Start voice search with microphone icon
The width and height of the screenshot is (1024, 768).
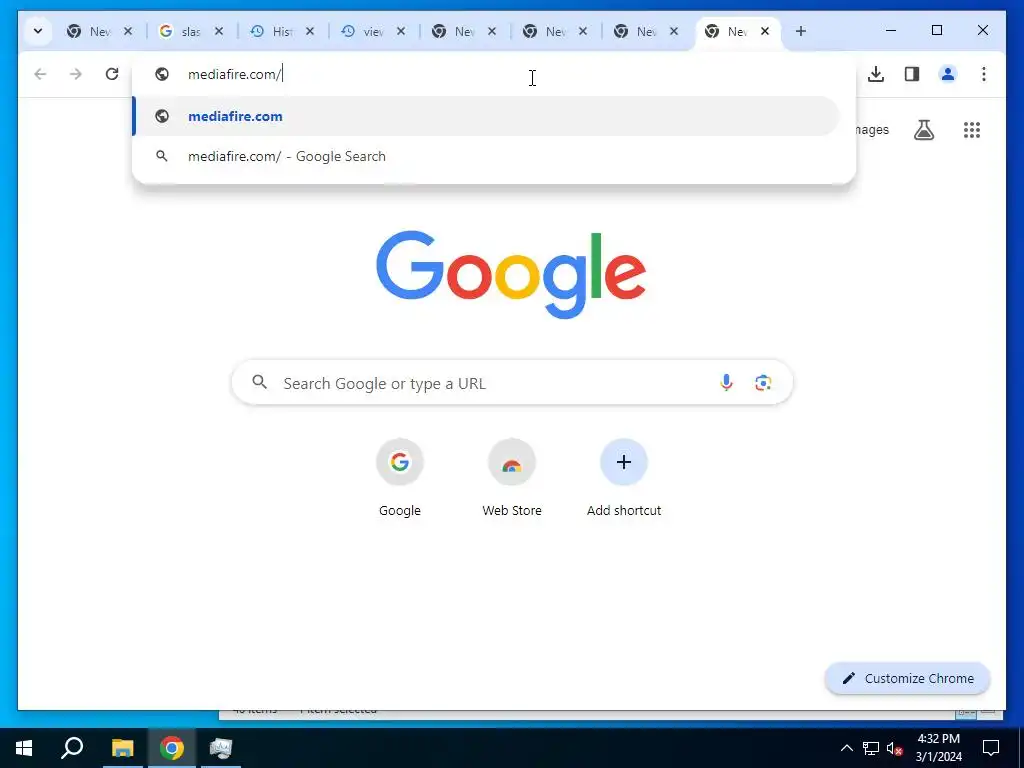(x=726, y=383)
